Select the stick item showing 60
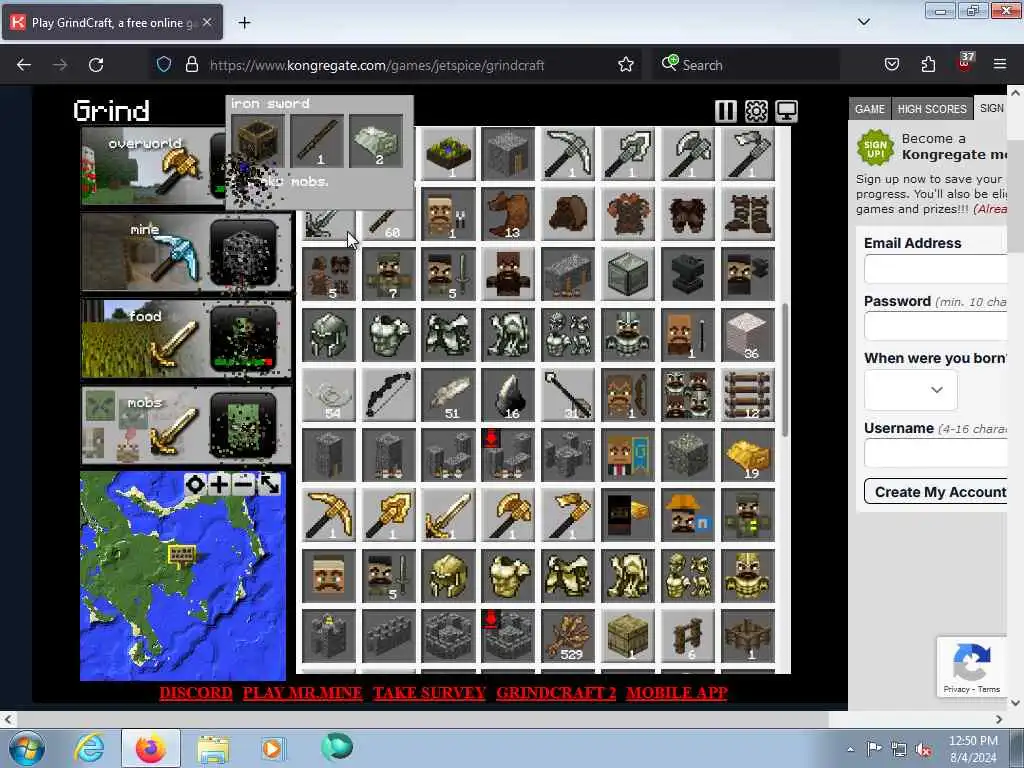The height and width of the screenshot is (768, 1024). pyautogui.click(x=389, y=224)
